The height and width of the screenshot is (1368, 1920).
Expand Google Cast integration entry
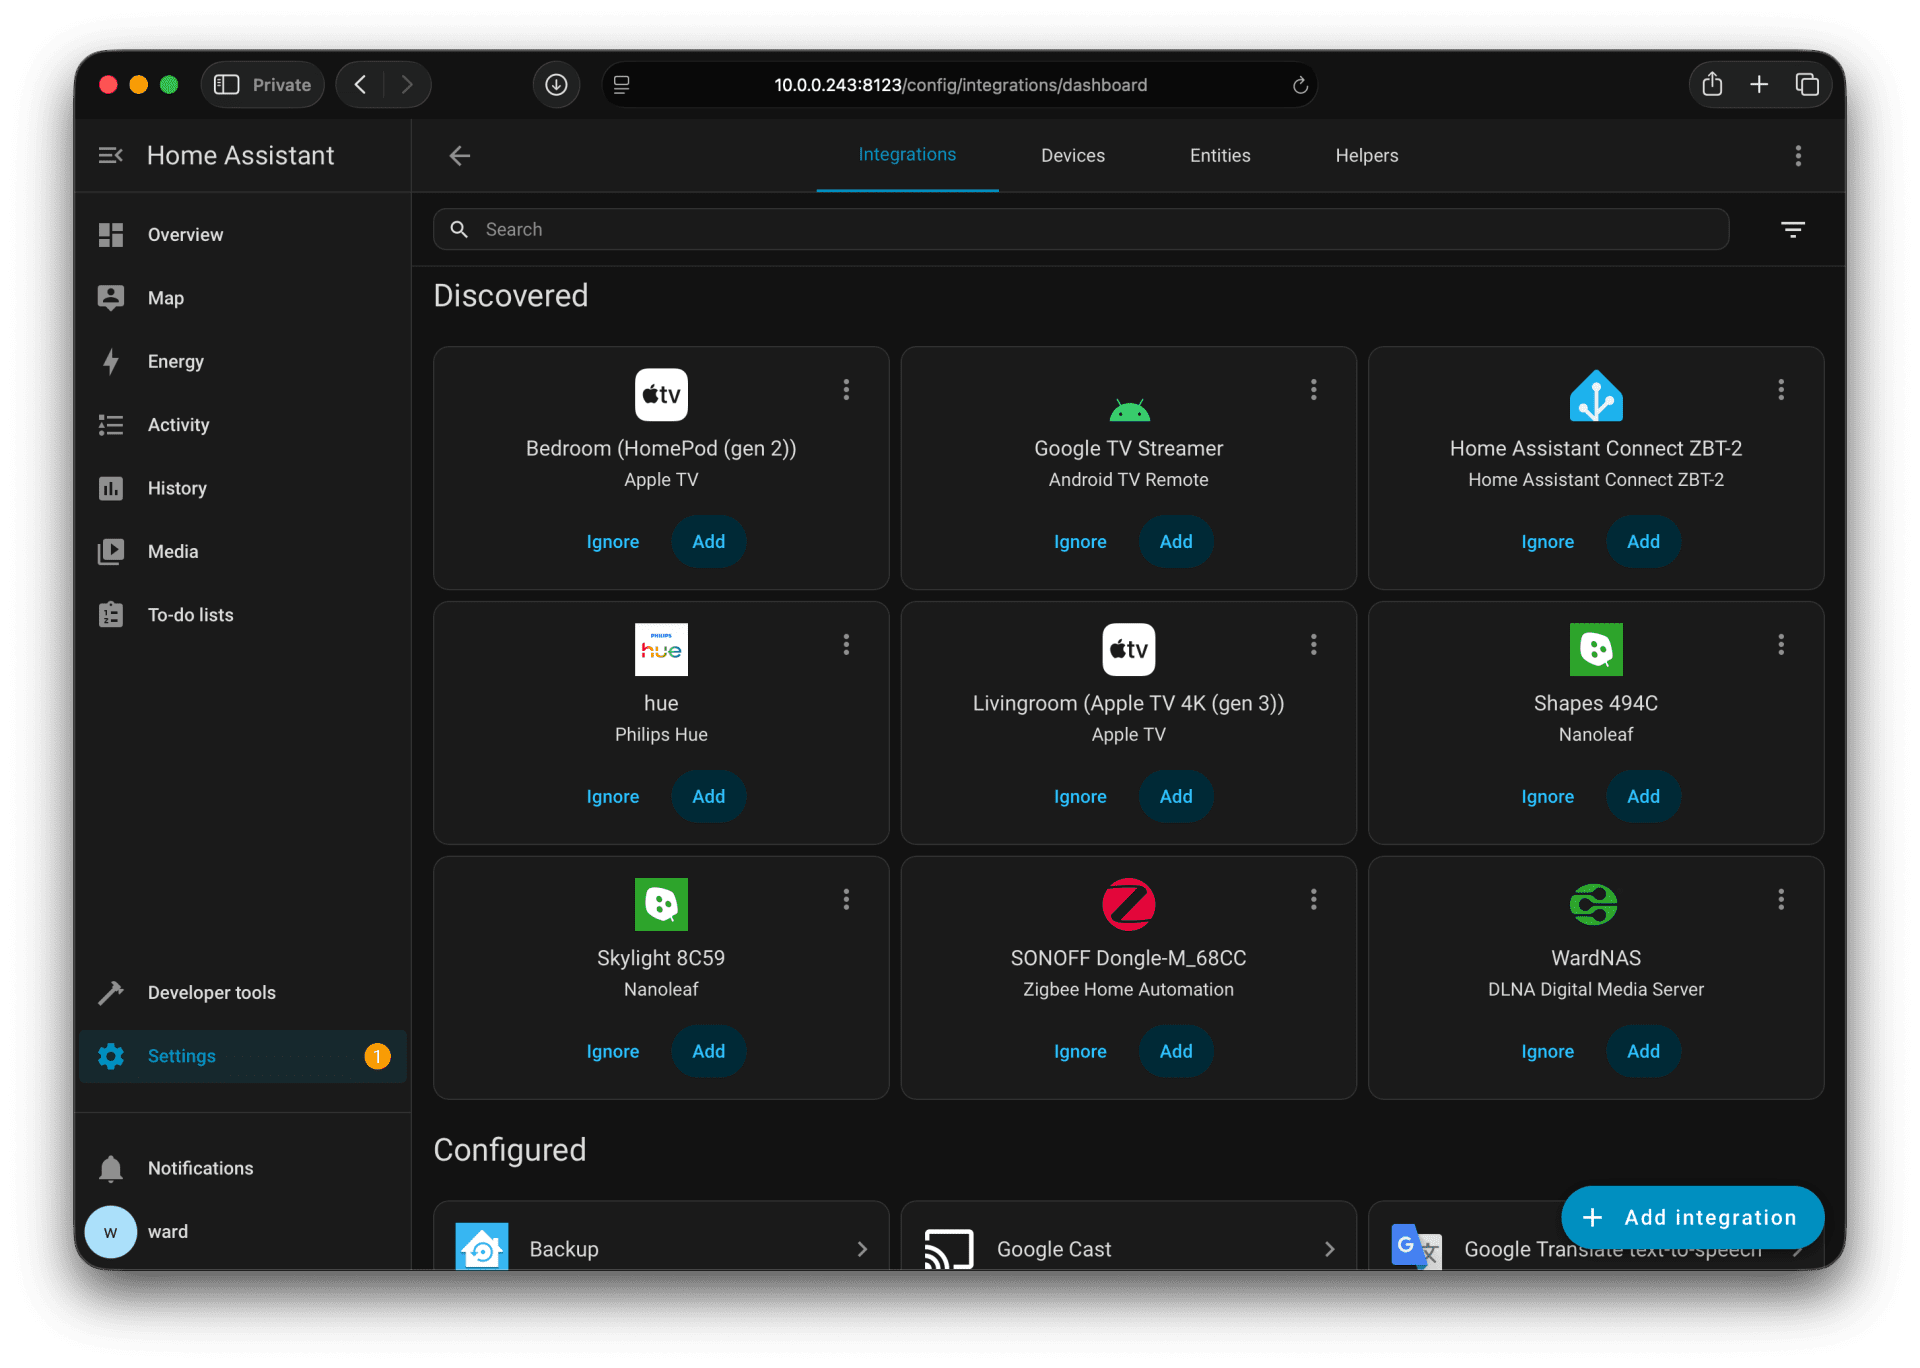click(1329, 1249)
